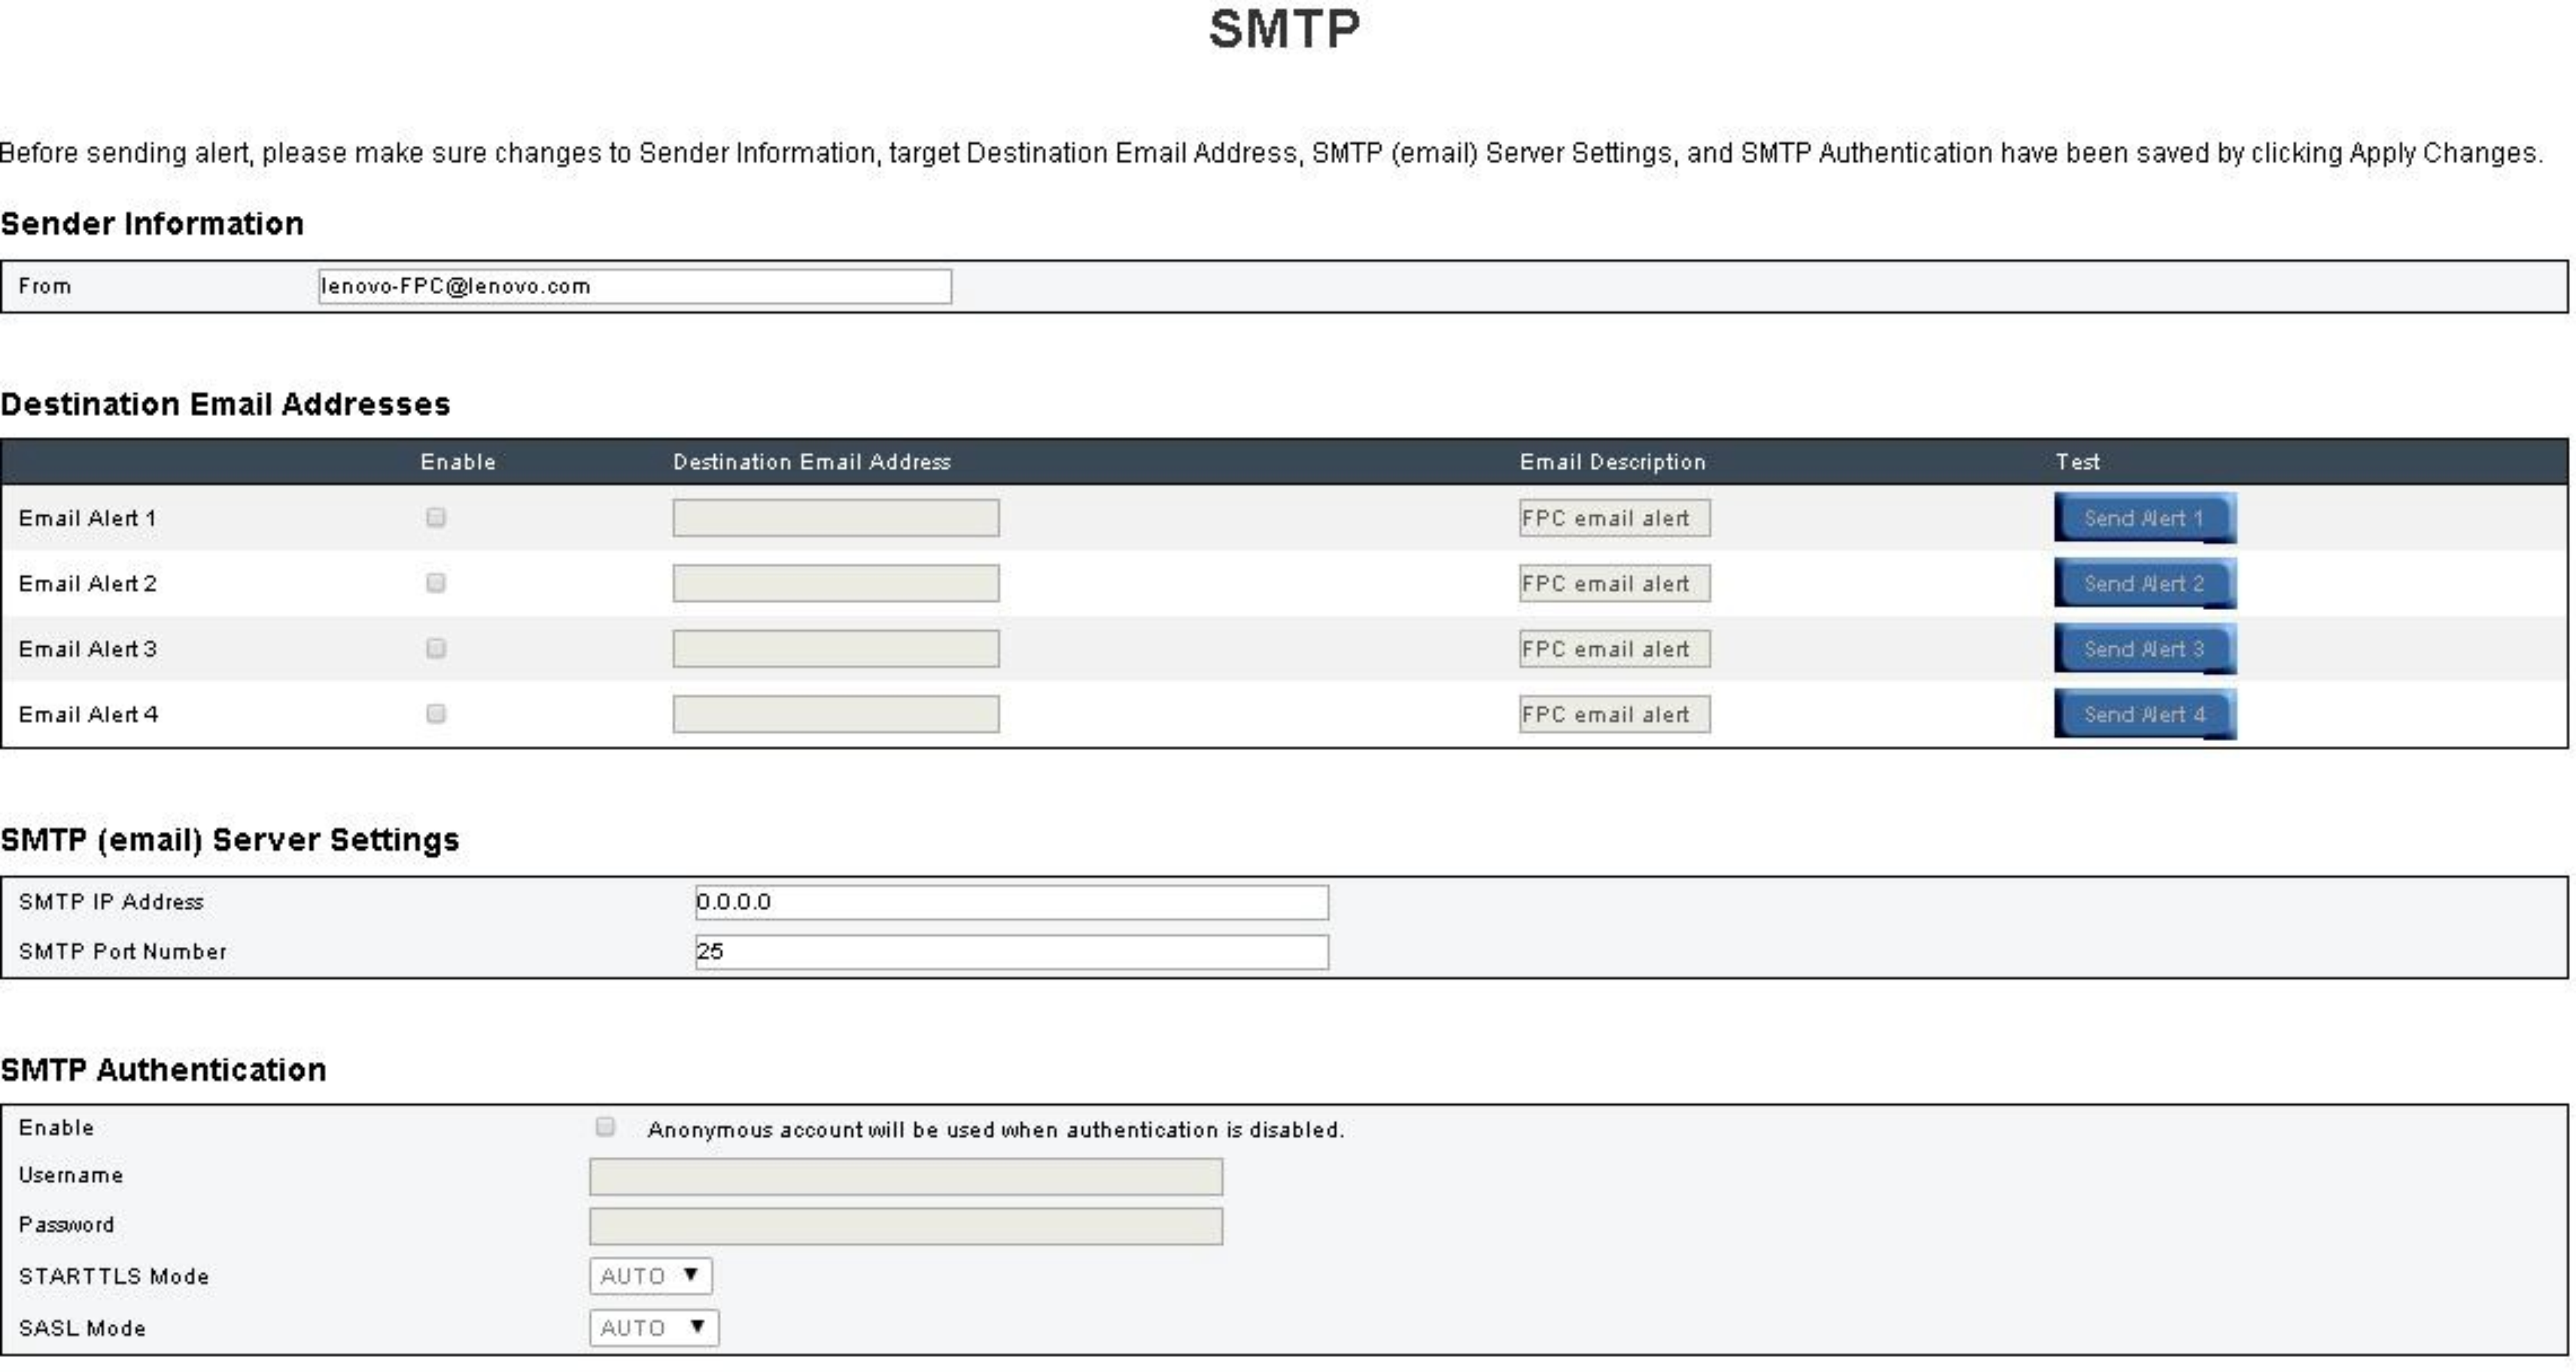
Task: Focus the SMTP Password field
Action: (906, 1227)
